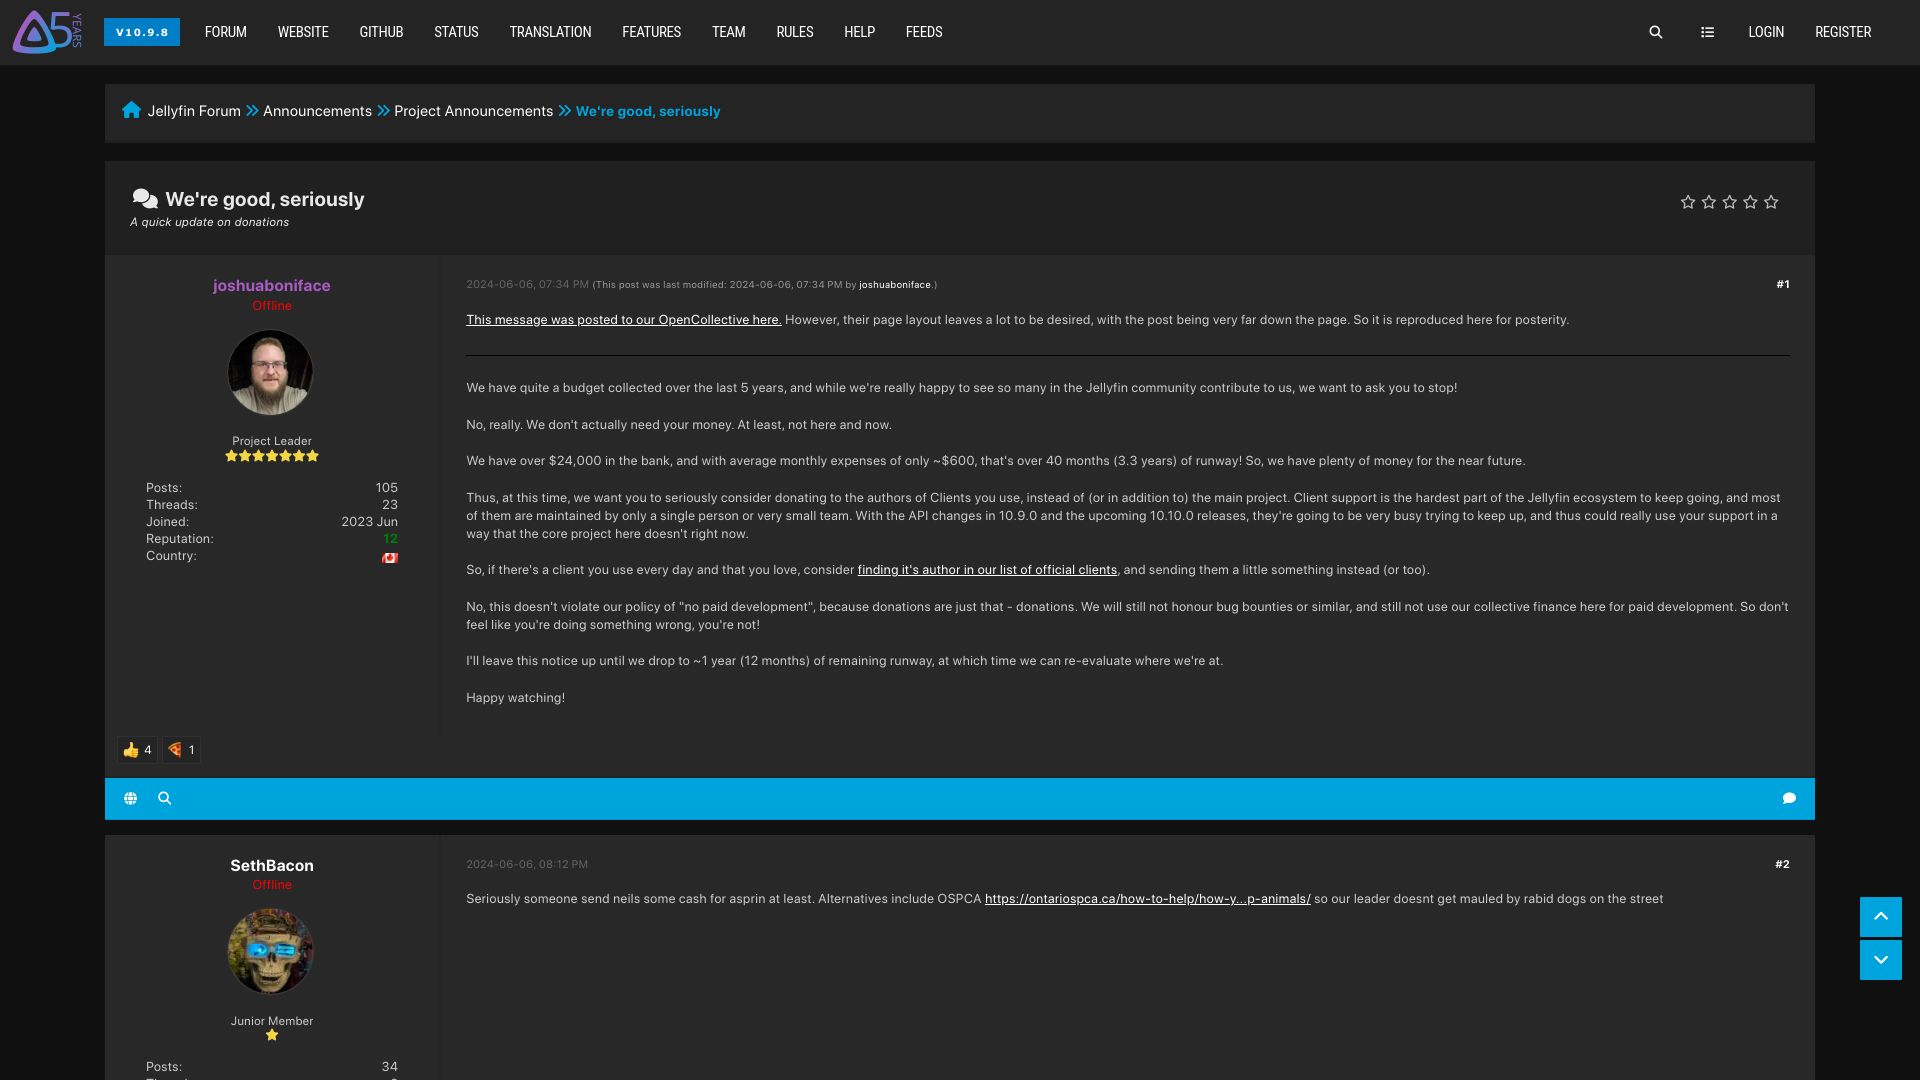Open joshuaboniface profile username link
The image size is (1920, 1080).
pos(271,285)
